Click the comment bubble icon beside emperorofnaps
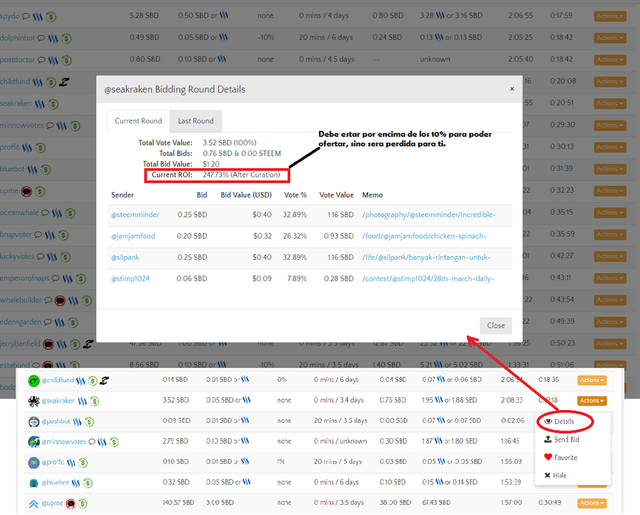Image resolution: width=640 pixels, height=515 pixels. point(56,279)
